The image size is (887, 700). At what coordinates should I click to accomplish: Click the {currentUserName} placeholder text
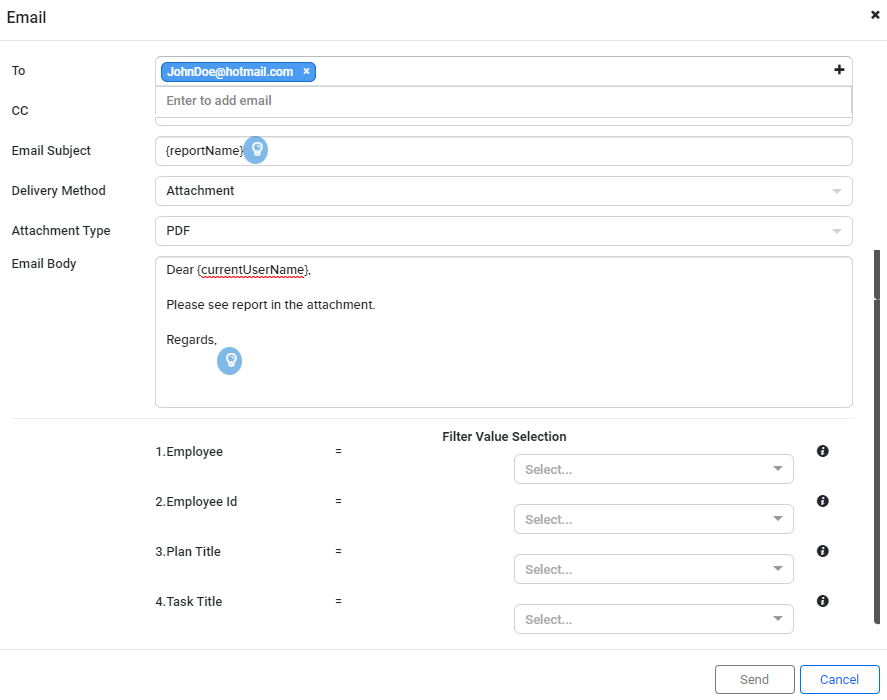[253, 270]
